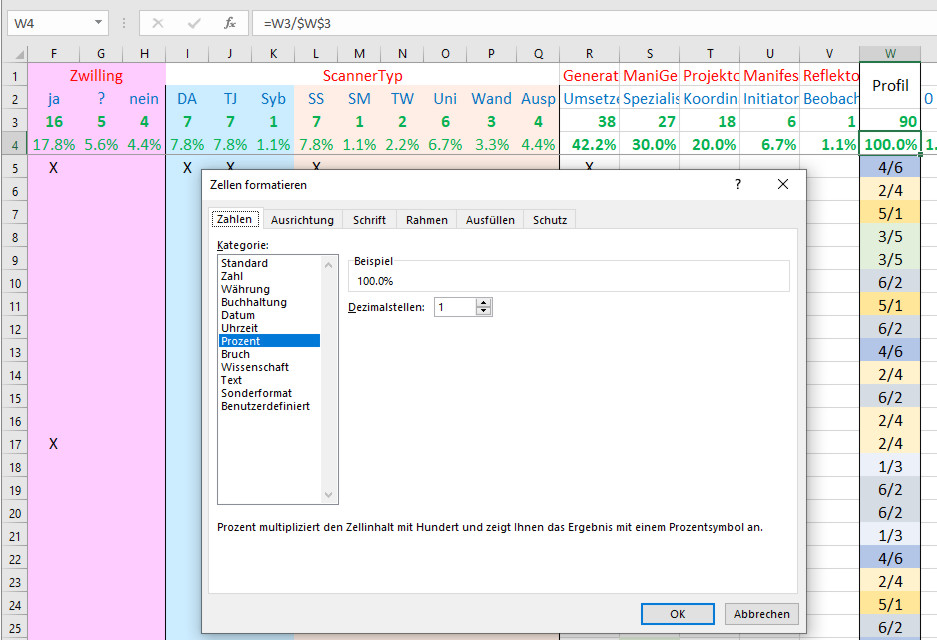Viewport: 937px width, 640px height.
Task: Select the Ausfüllen tab
Action: [x=490, y=220]
